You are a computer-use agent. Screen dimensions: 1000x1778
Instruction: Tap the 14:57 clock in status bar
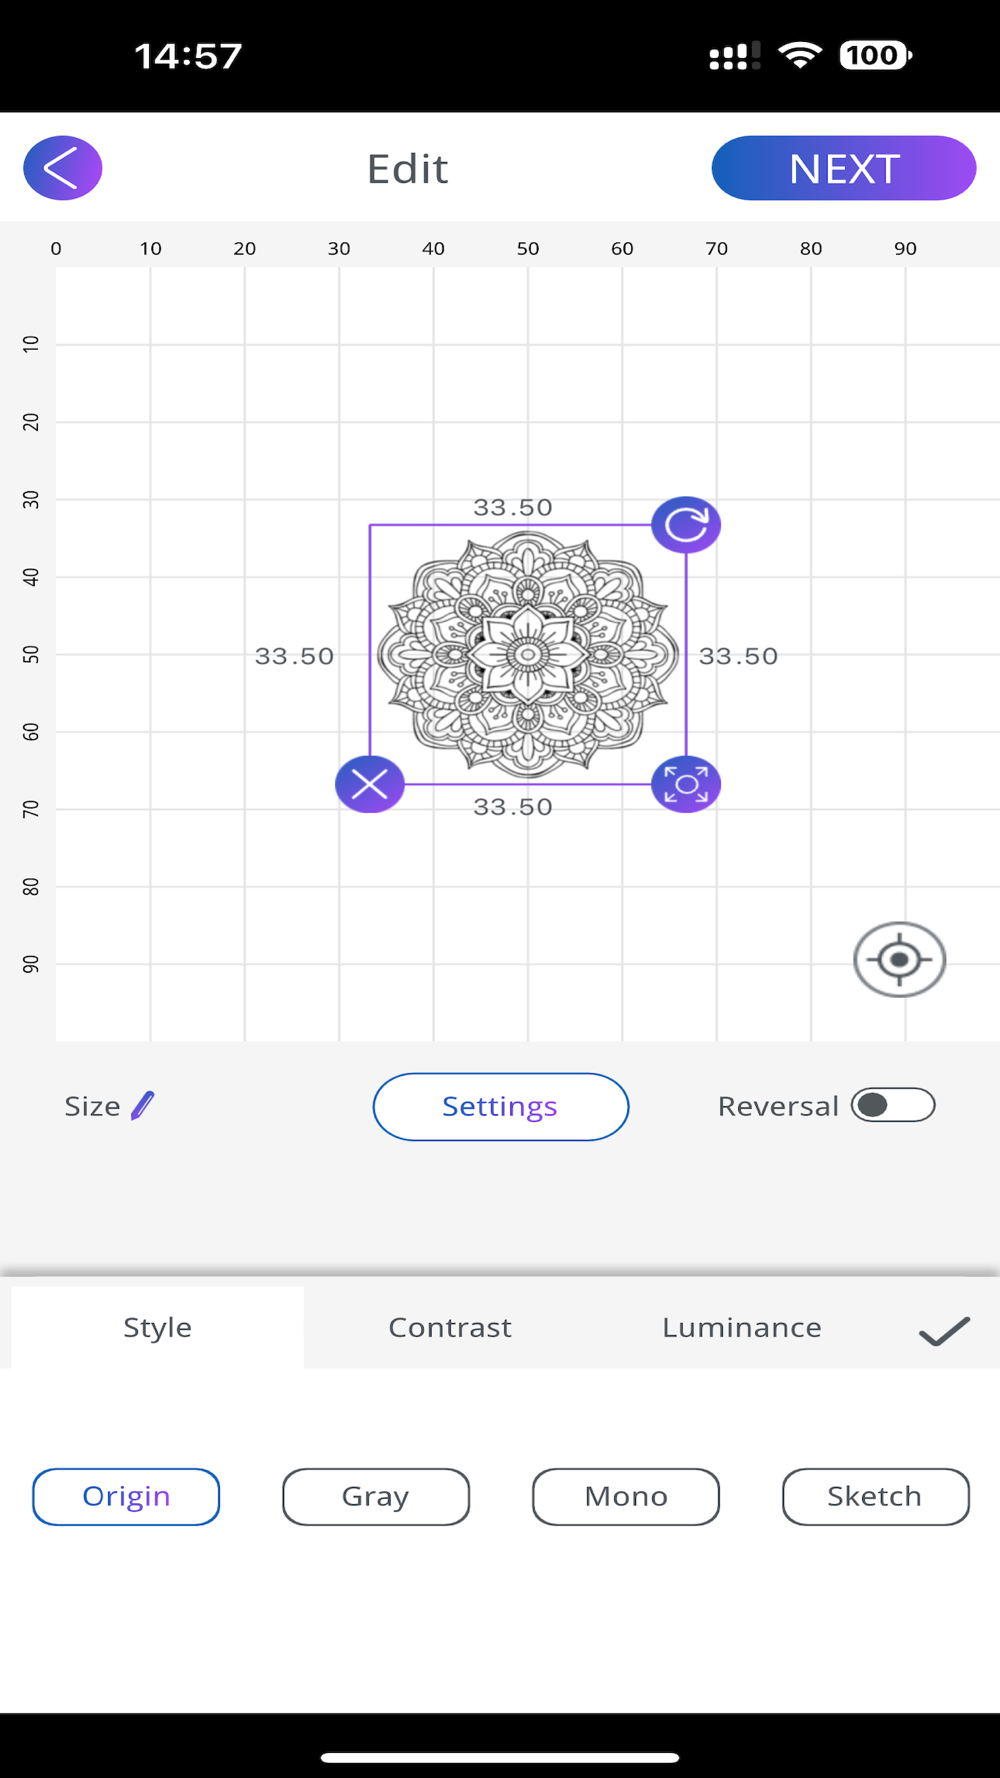(x=188, y=56)
